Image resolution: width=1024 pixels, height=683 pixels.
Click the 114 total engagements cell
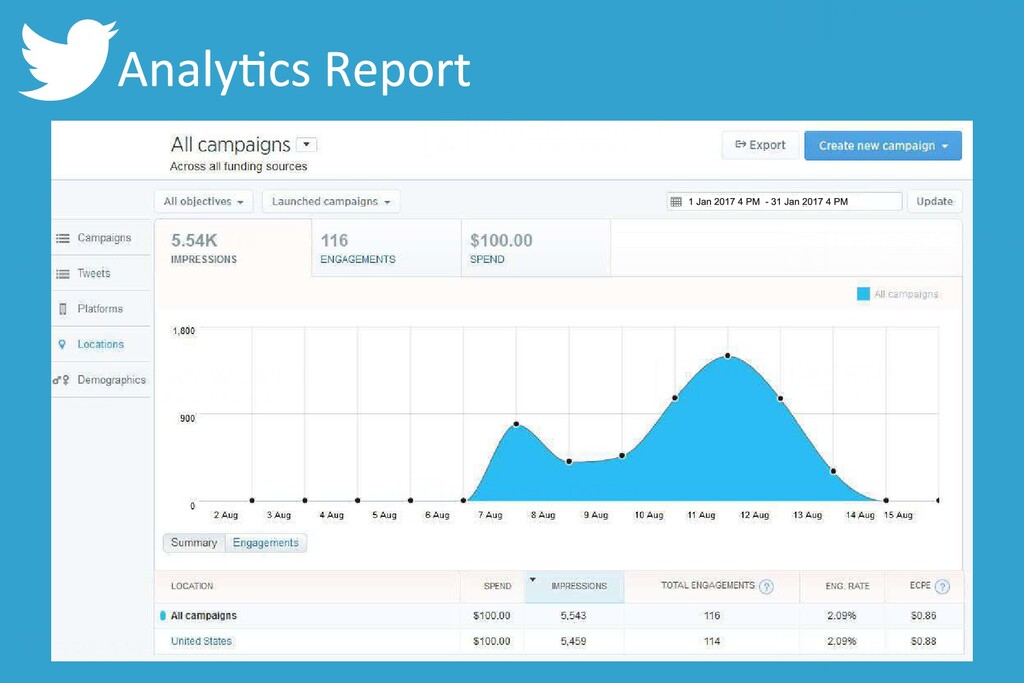coord(712,641)
